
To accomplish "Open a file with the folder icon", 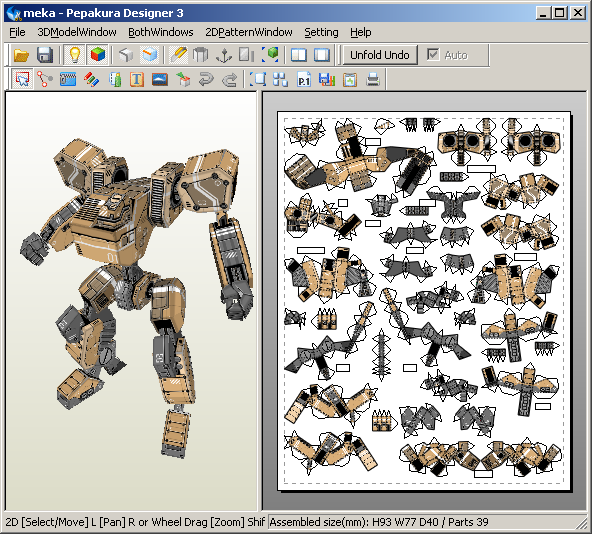I will (21, 55).
